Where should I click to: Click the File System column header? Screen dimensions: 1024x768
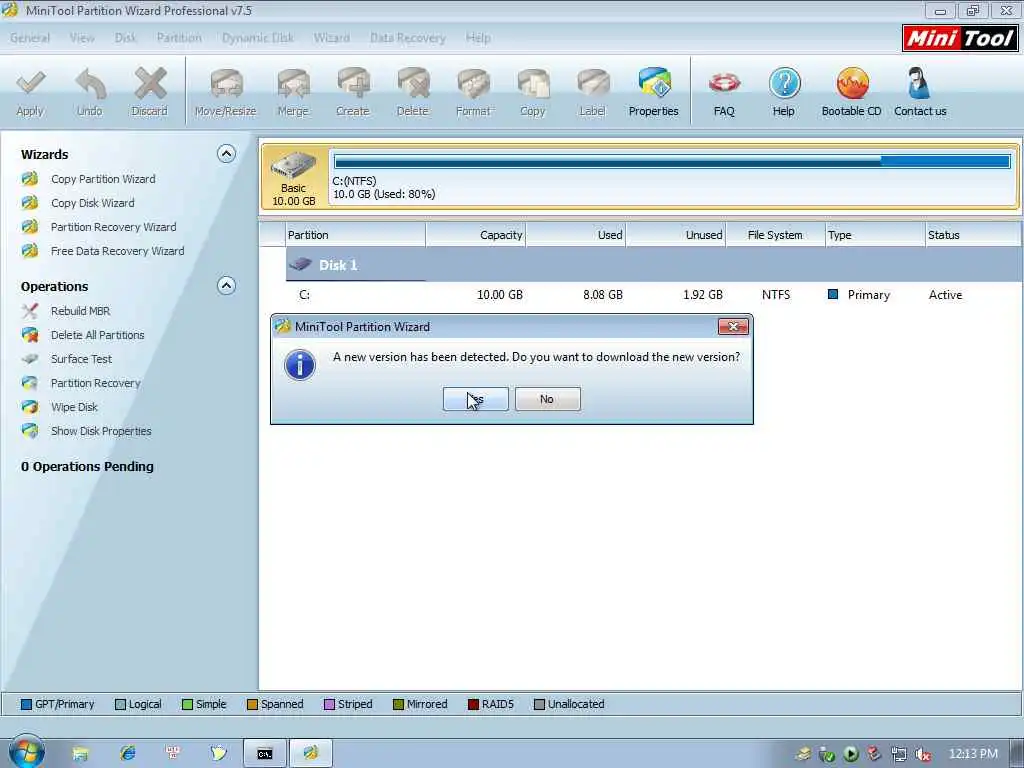775,235
